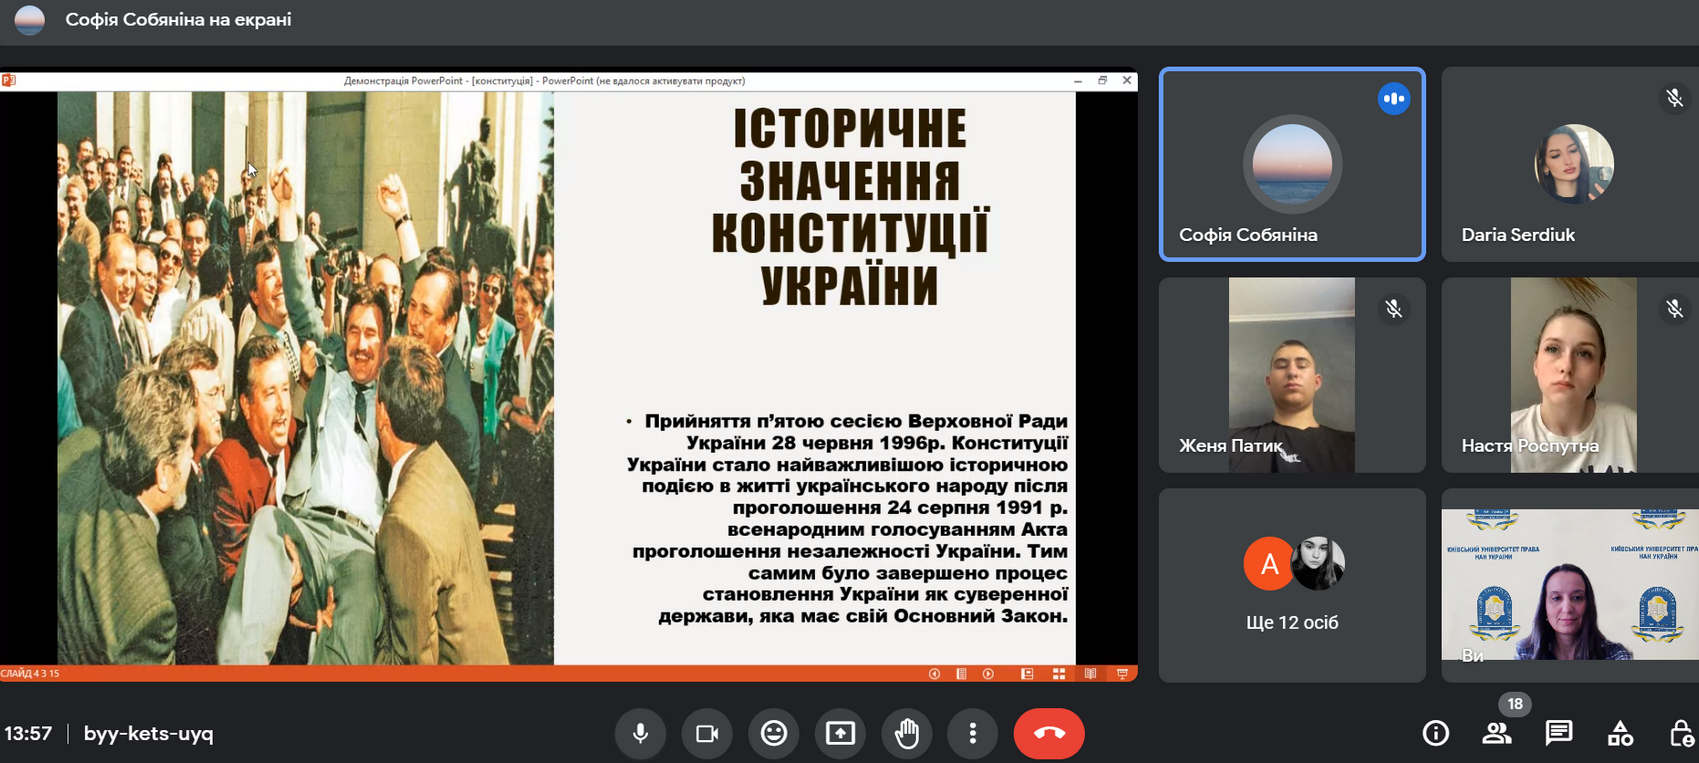Raise hand in the meeting
1699x763 pixels.
coord(906,733)
